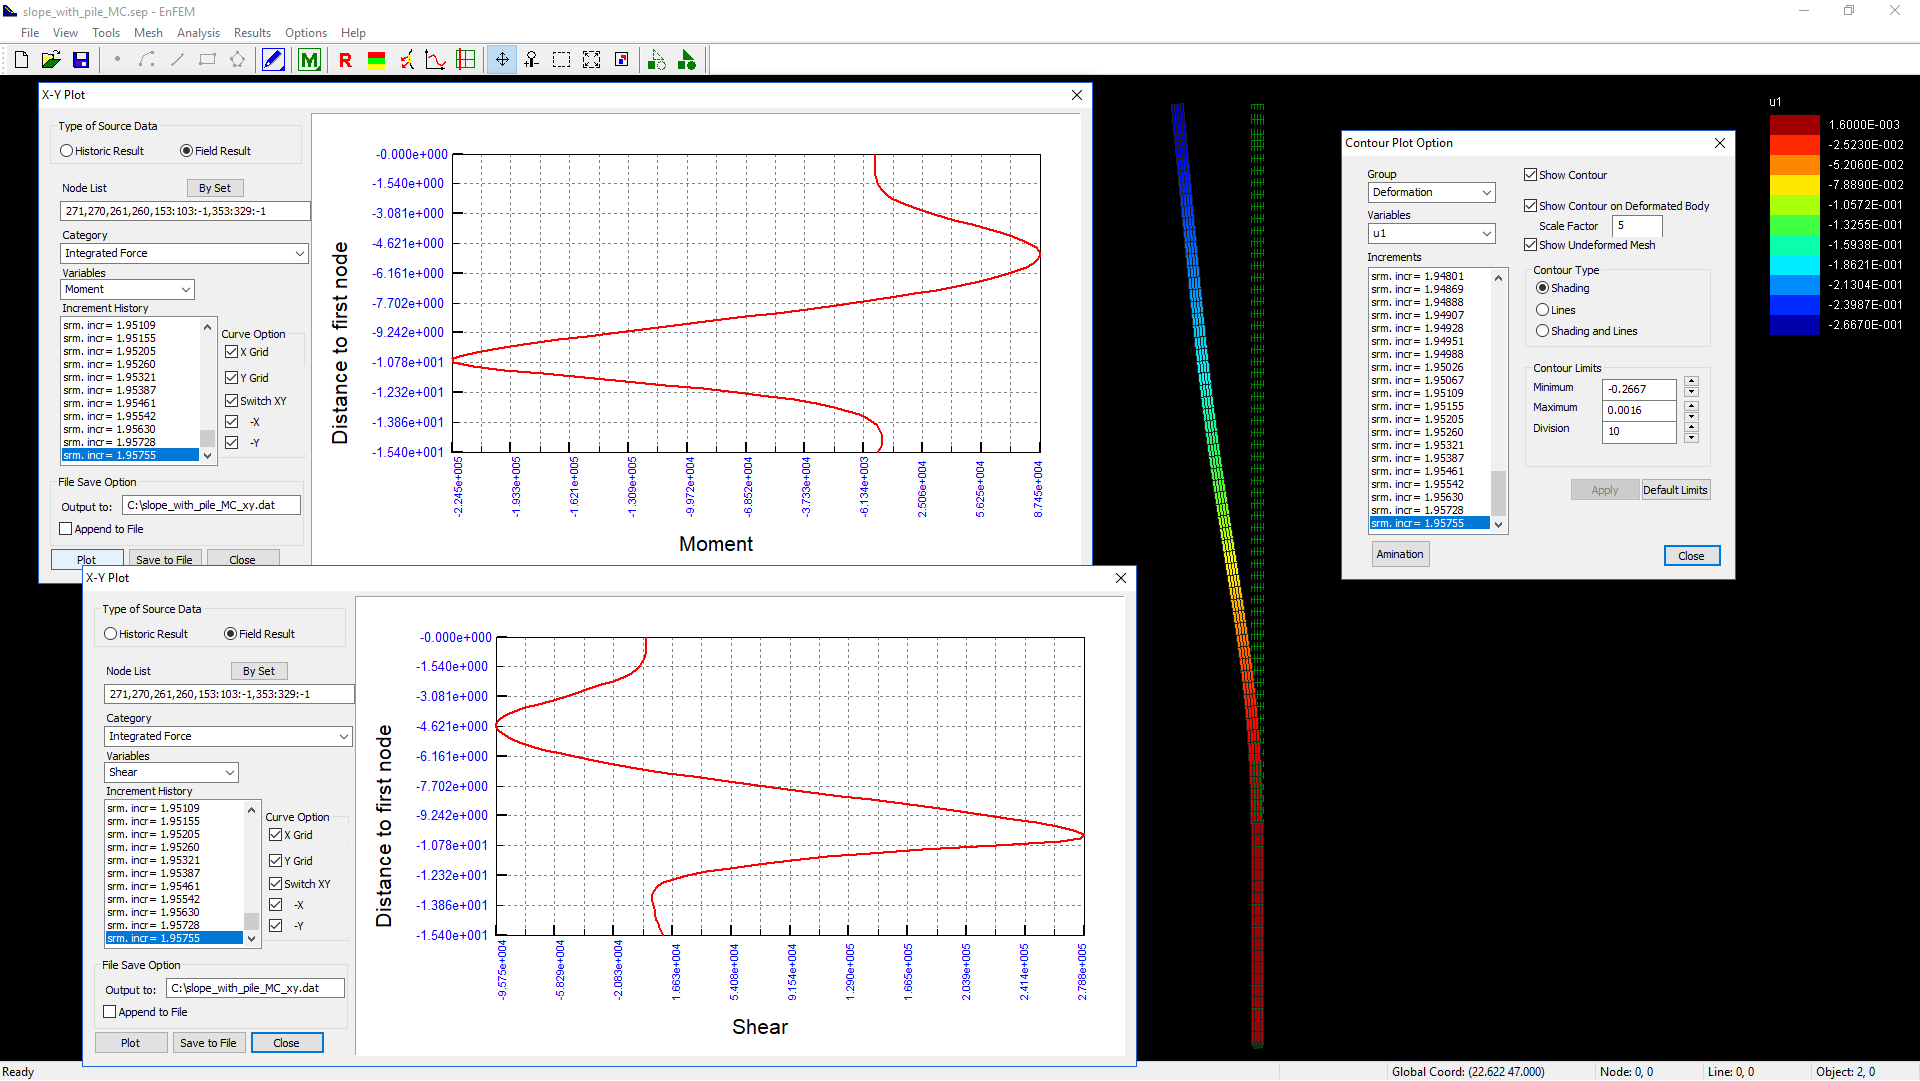Click Save to File in Shear plot
This screenshot has height=1081, width=1920.
(x=208, y=1043)
